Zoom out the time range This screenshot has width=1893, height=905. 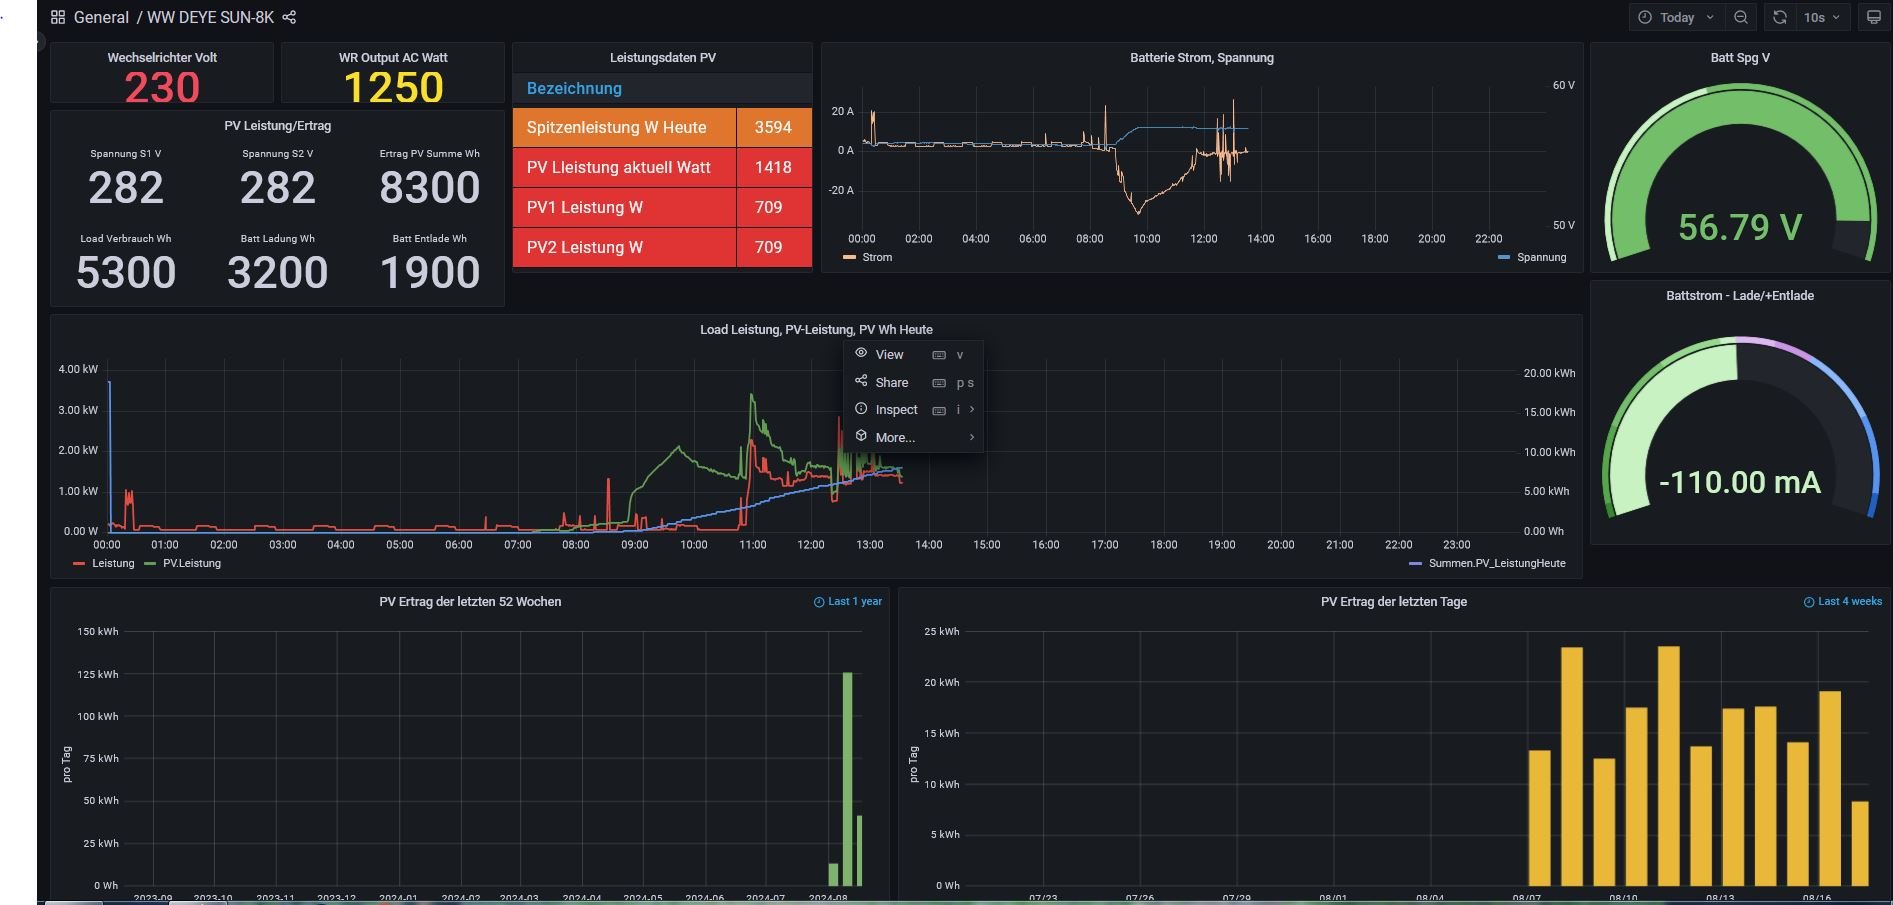point(1741,17)
